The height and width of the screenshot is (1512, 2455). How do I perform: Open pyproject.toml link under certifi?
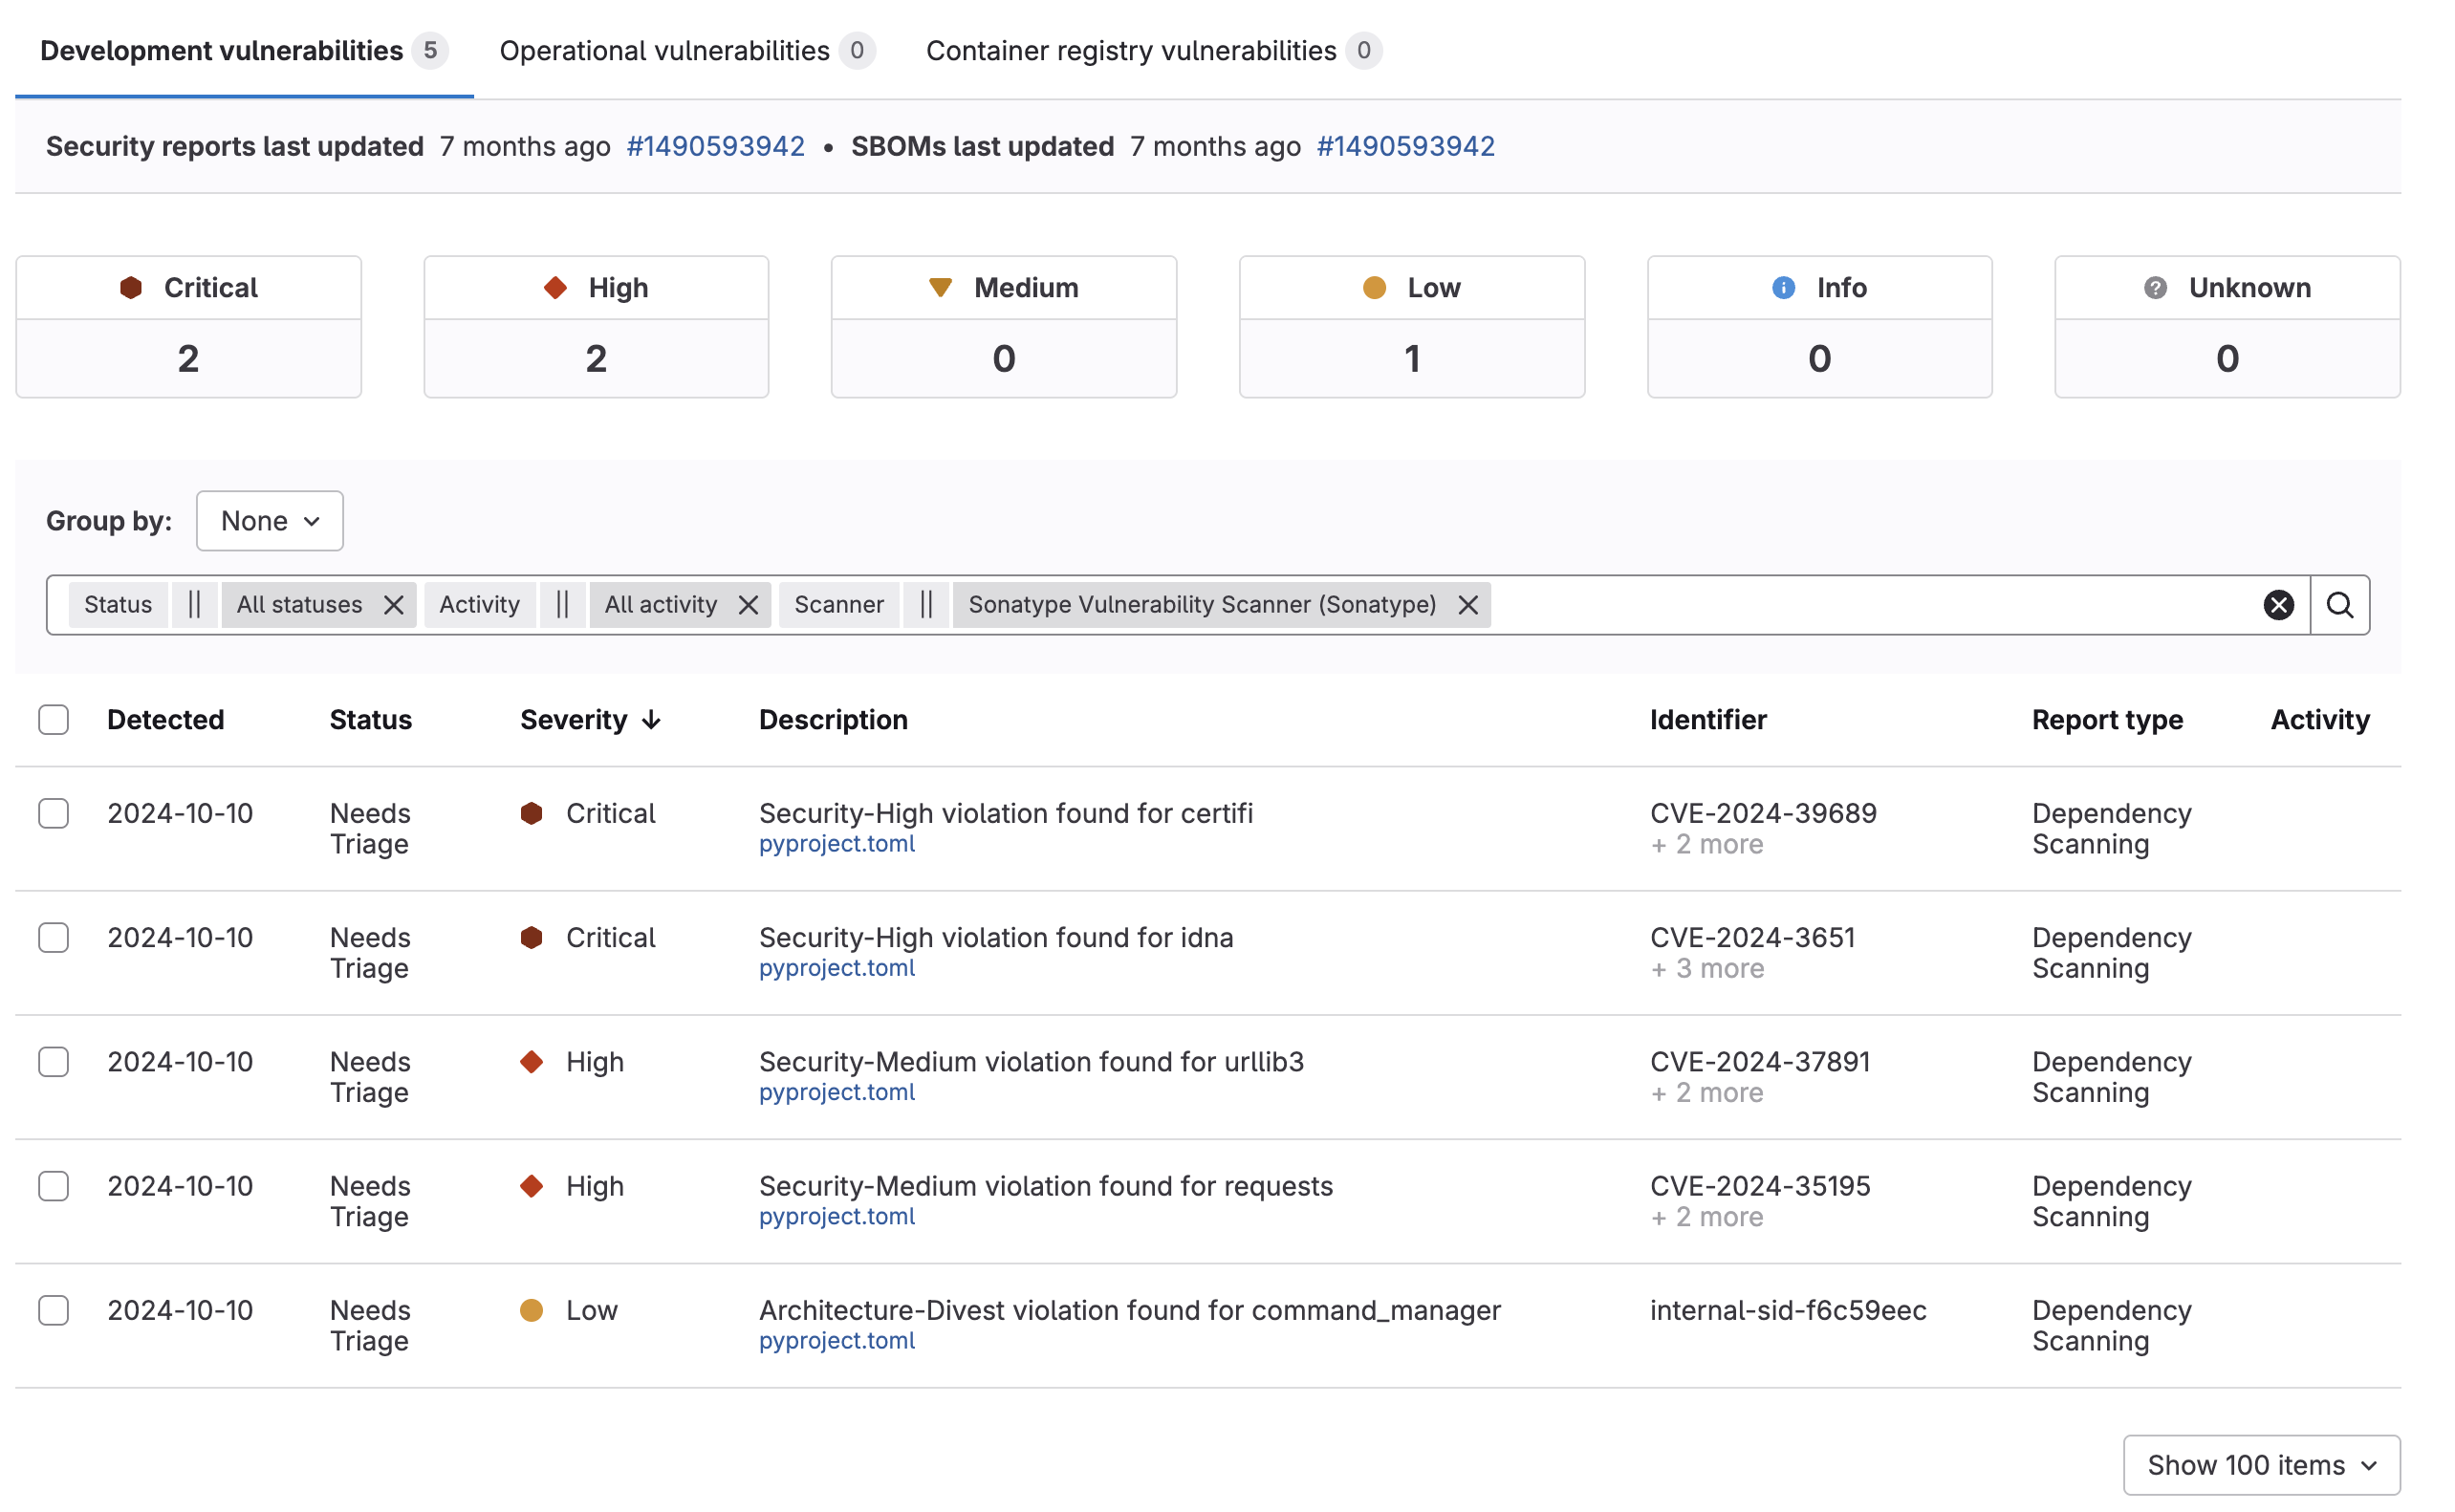click(837, 844)
